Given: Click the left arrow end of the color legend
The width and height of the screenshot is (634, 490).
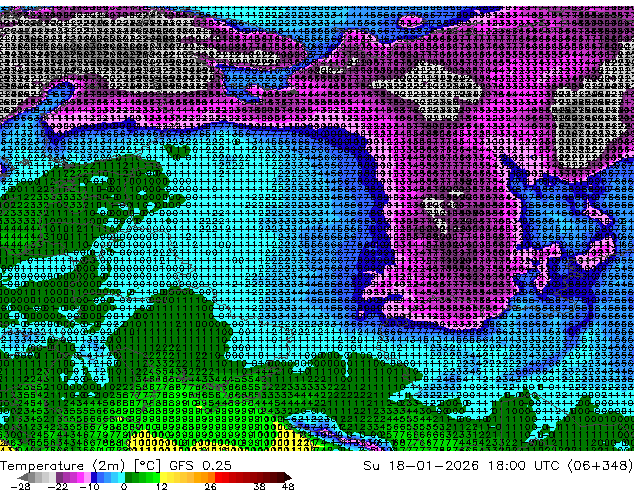Looking at the screenshot, I should click(23, 477).
